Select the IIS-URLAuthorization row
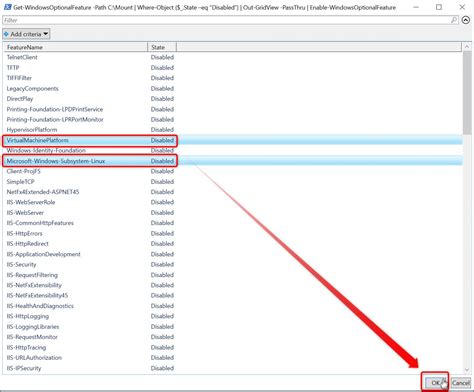Image resolution: width=474 pixels, height=392 pixels. pyautogui.click(x=233, y=358)
